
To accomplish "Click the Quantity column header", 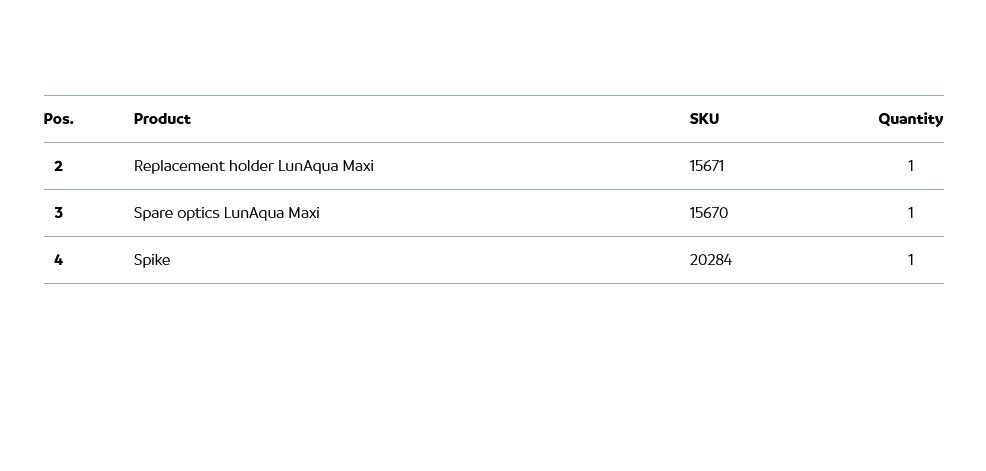I will 910,119.
